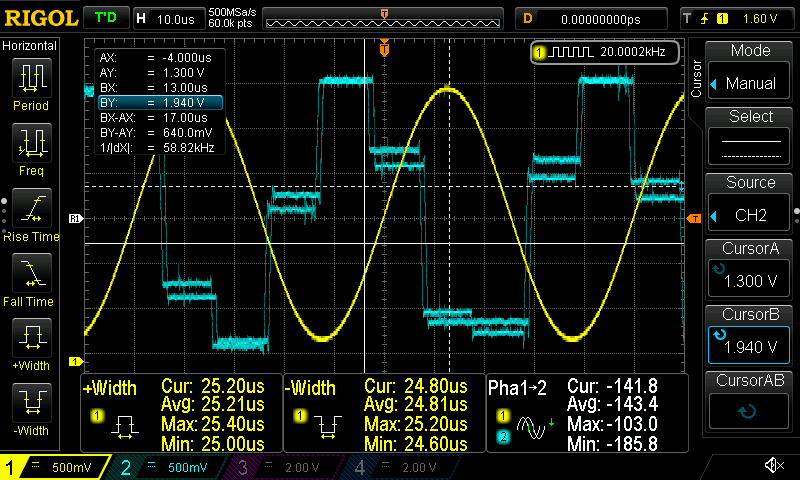Select the Freq measurement icon
This screenshot has width=800, height=480.
point(31,146)
